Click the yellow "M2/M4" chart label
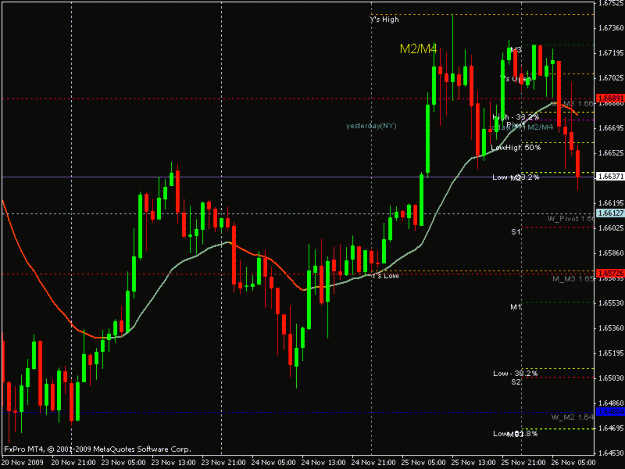This screenshot has height=469, width=625. [418, 49]
